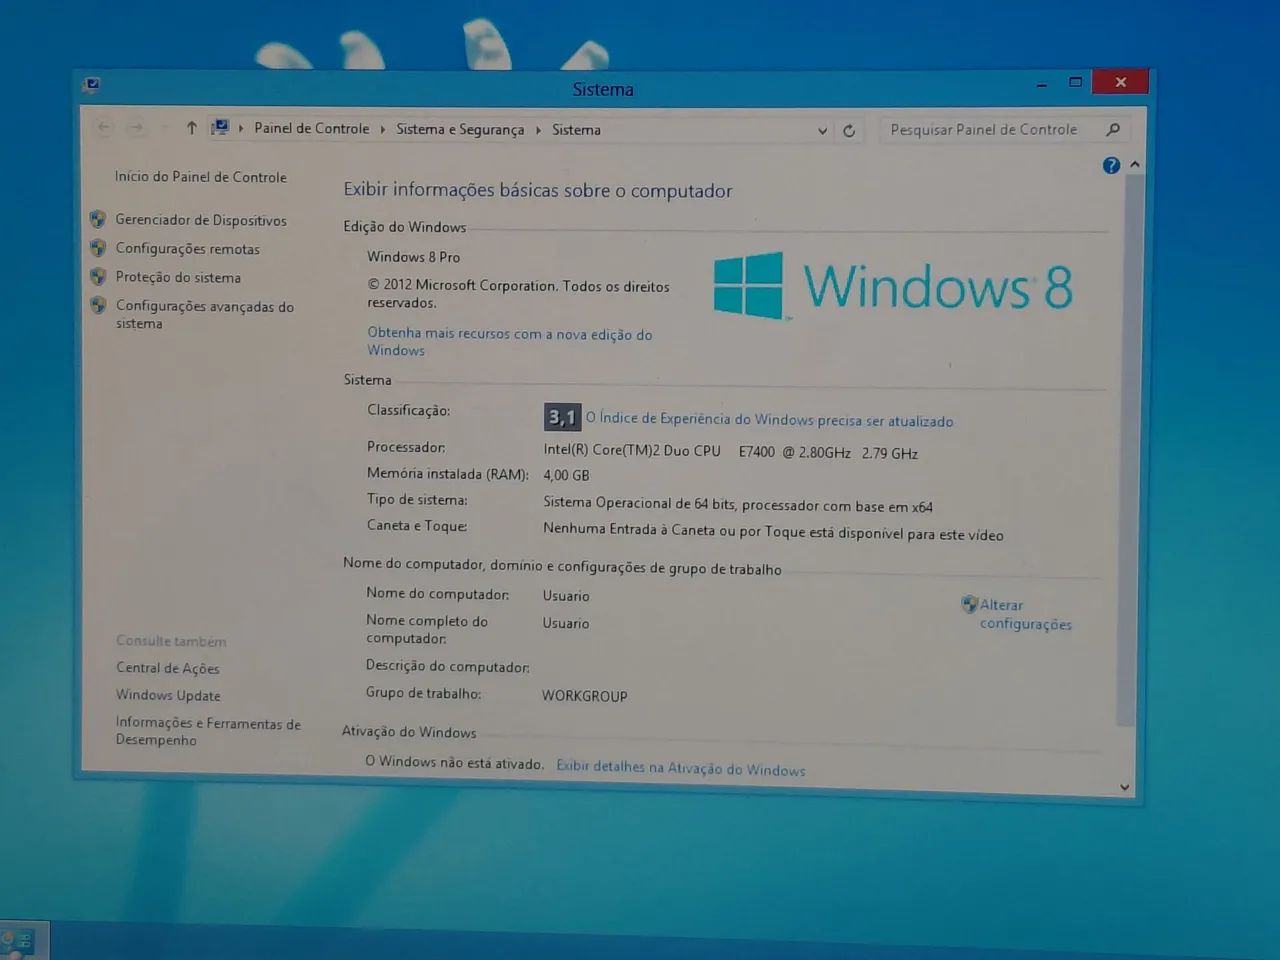Image resolution: width=1280 pixels, height=960 pixels.
Task: Click the WORKGROUP value
Action: tap(585, 696)
